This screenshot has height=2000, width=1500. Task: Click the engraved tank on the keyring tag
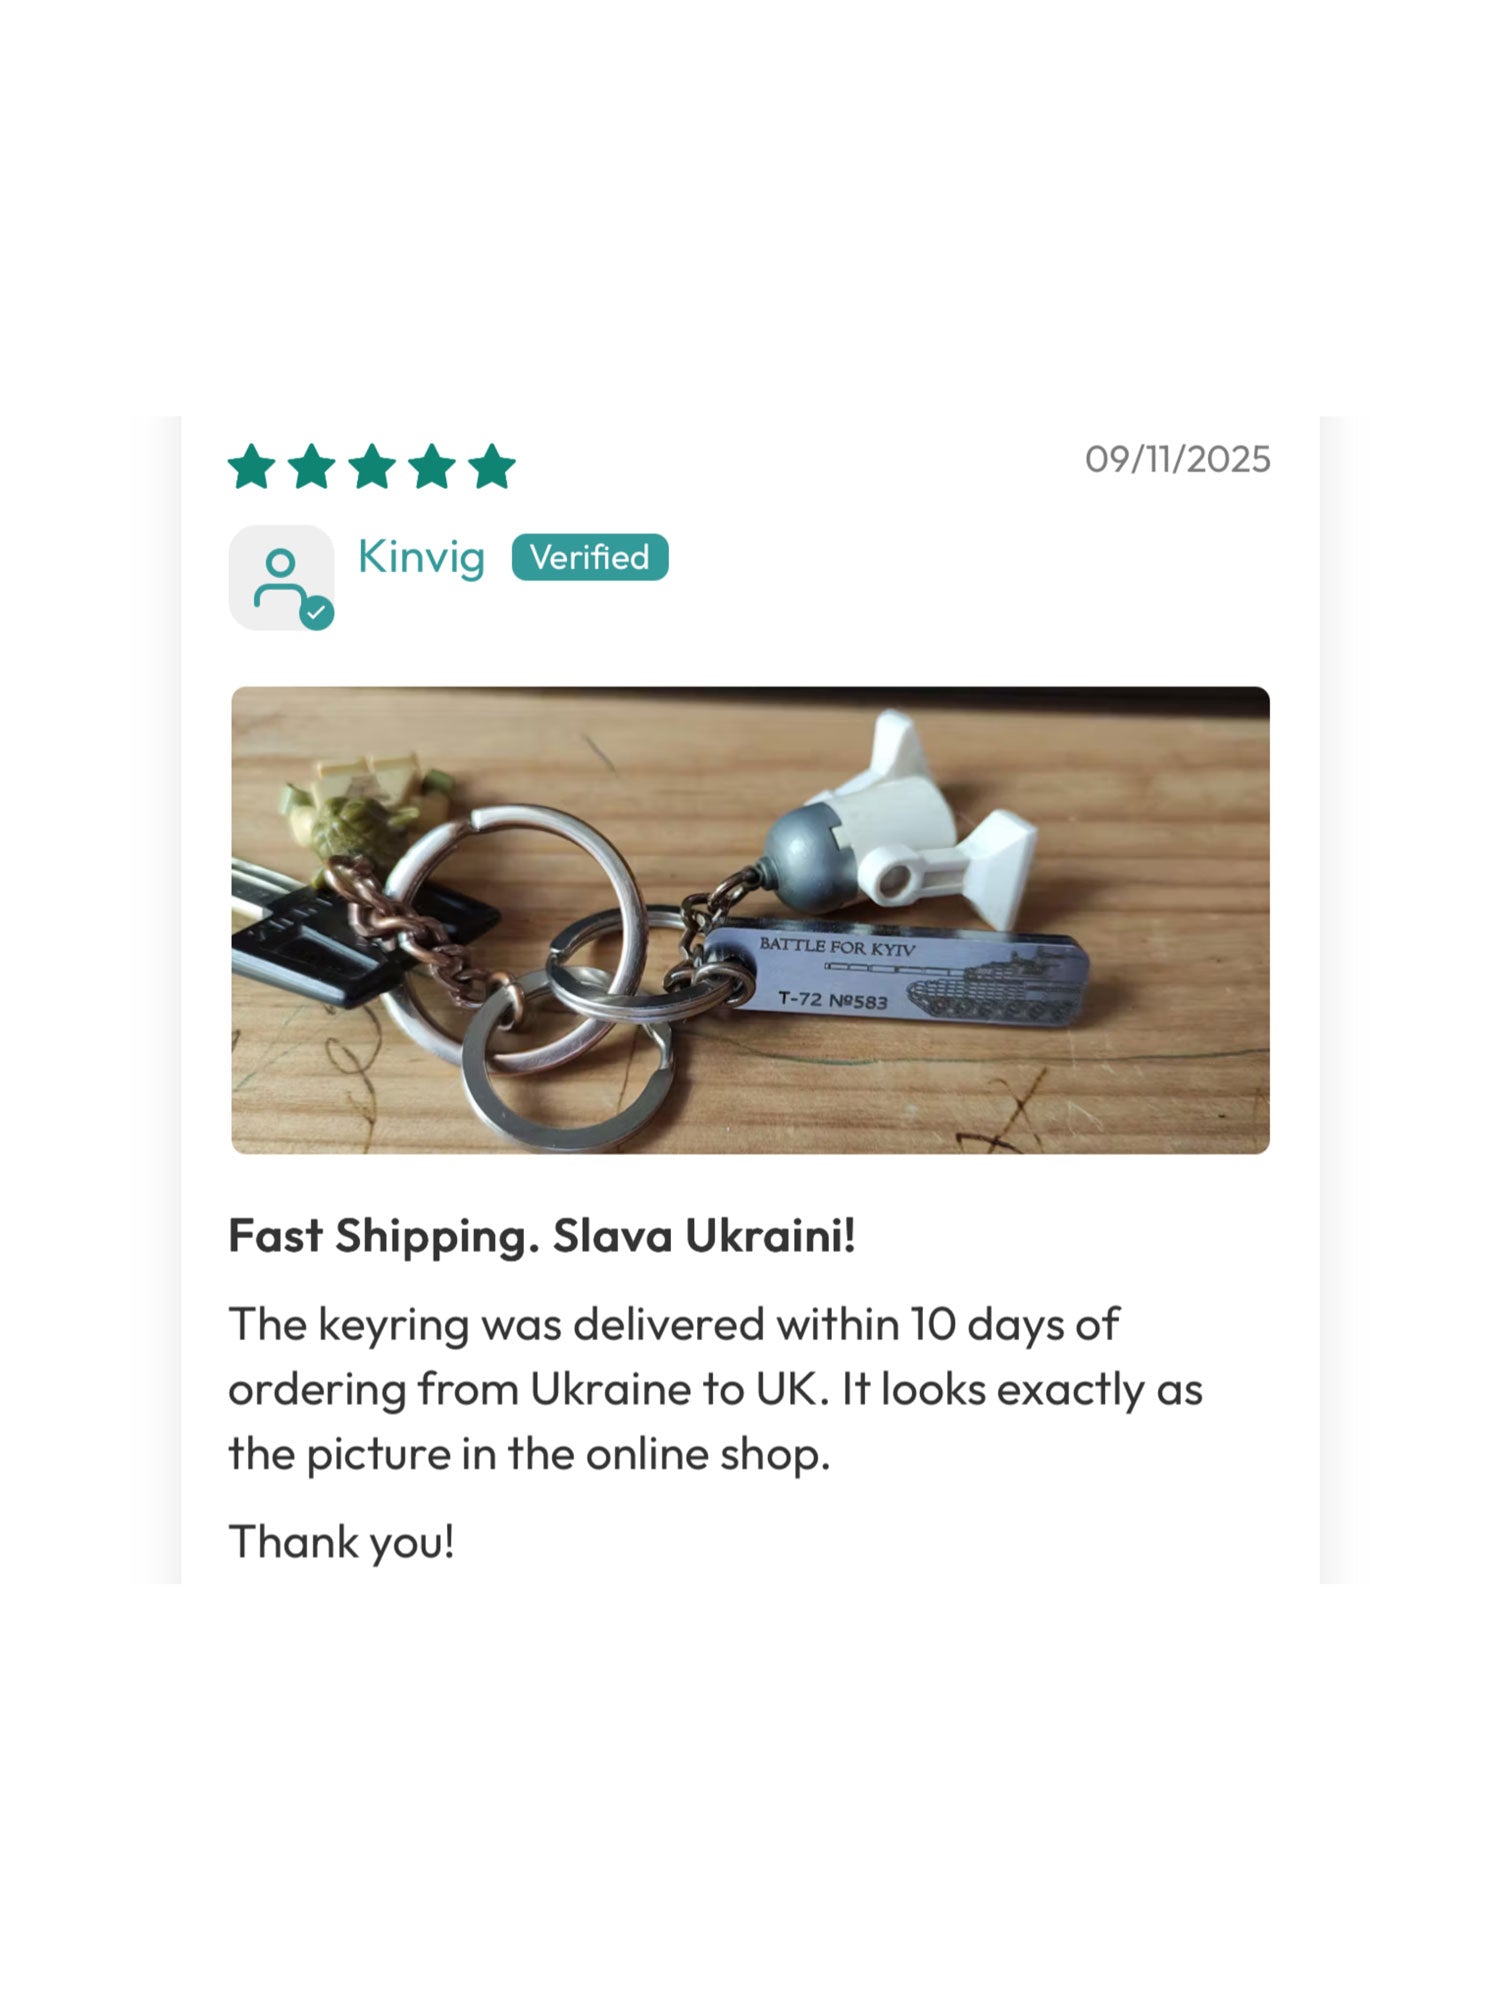990,985
